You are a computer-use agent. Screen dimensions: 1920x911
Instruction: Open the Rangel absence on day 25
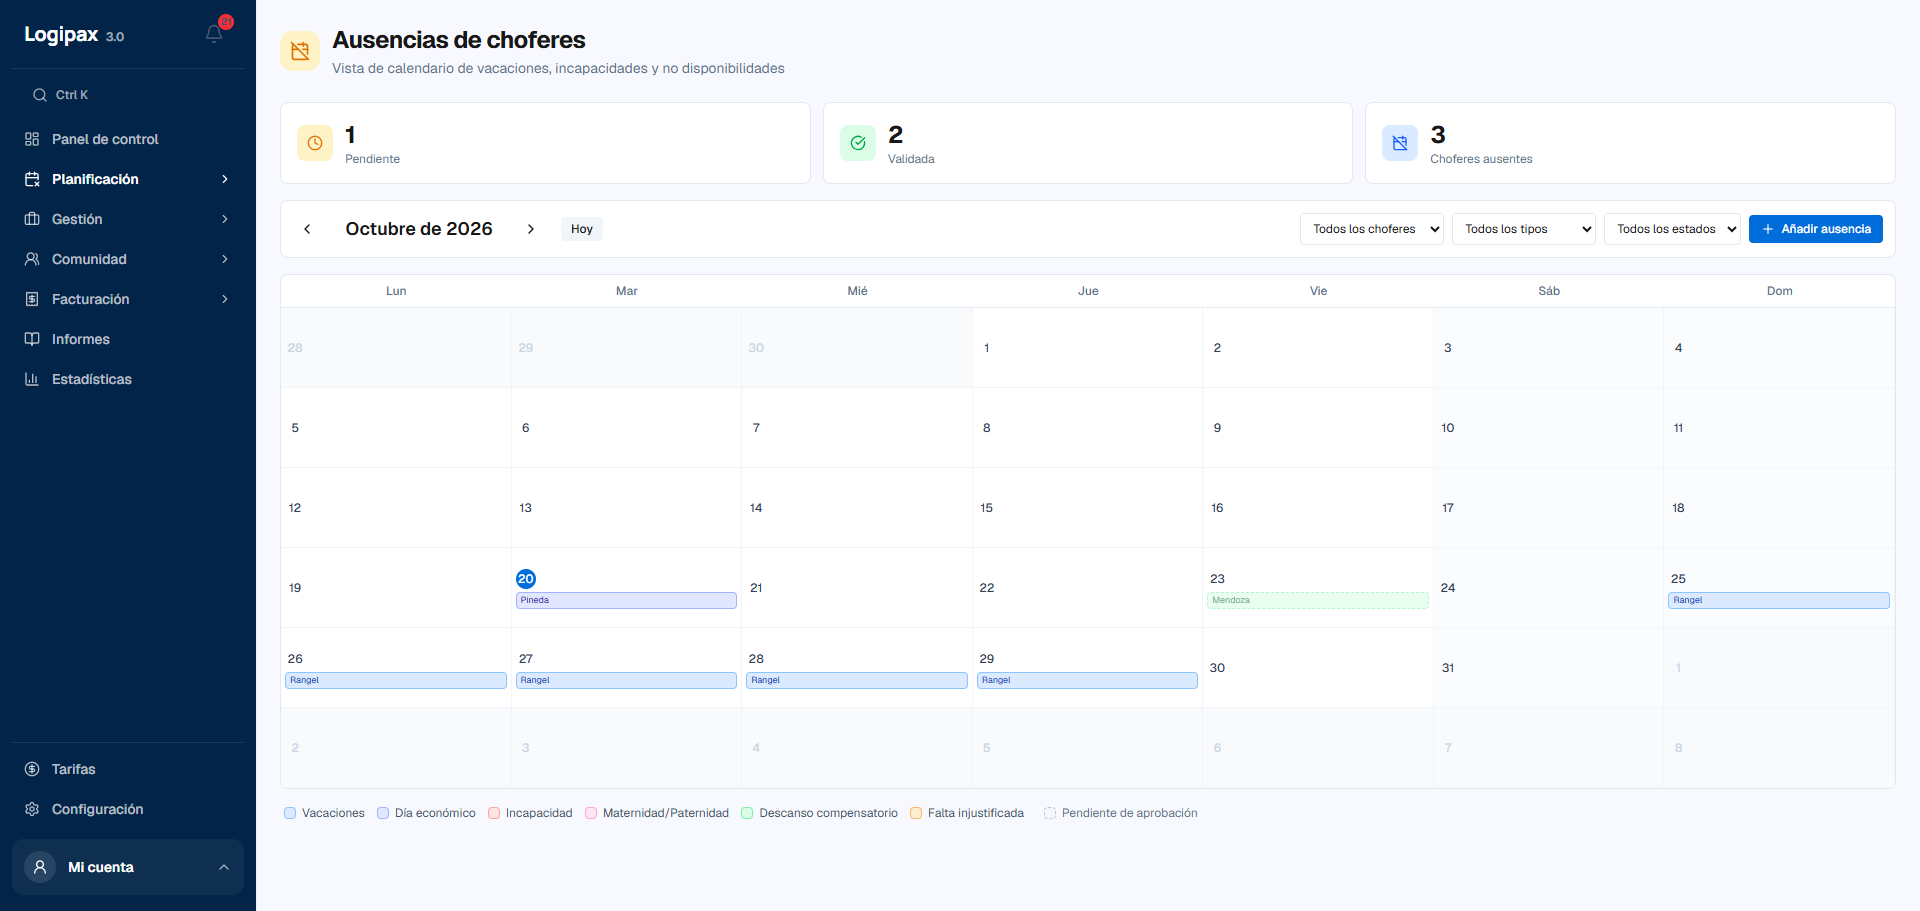click(x=1779, y=600)
